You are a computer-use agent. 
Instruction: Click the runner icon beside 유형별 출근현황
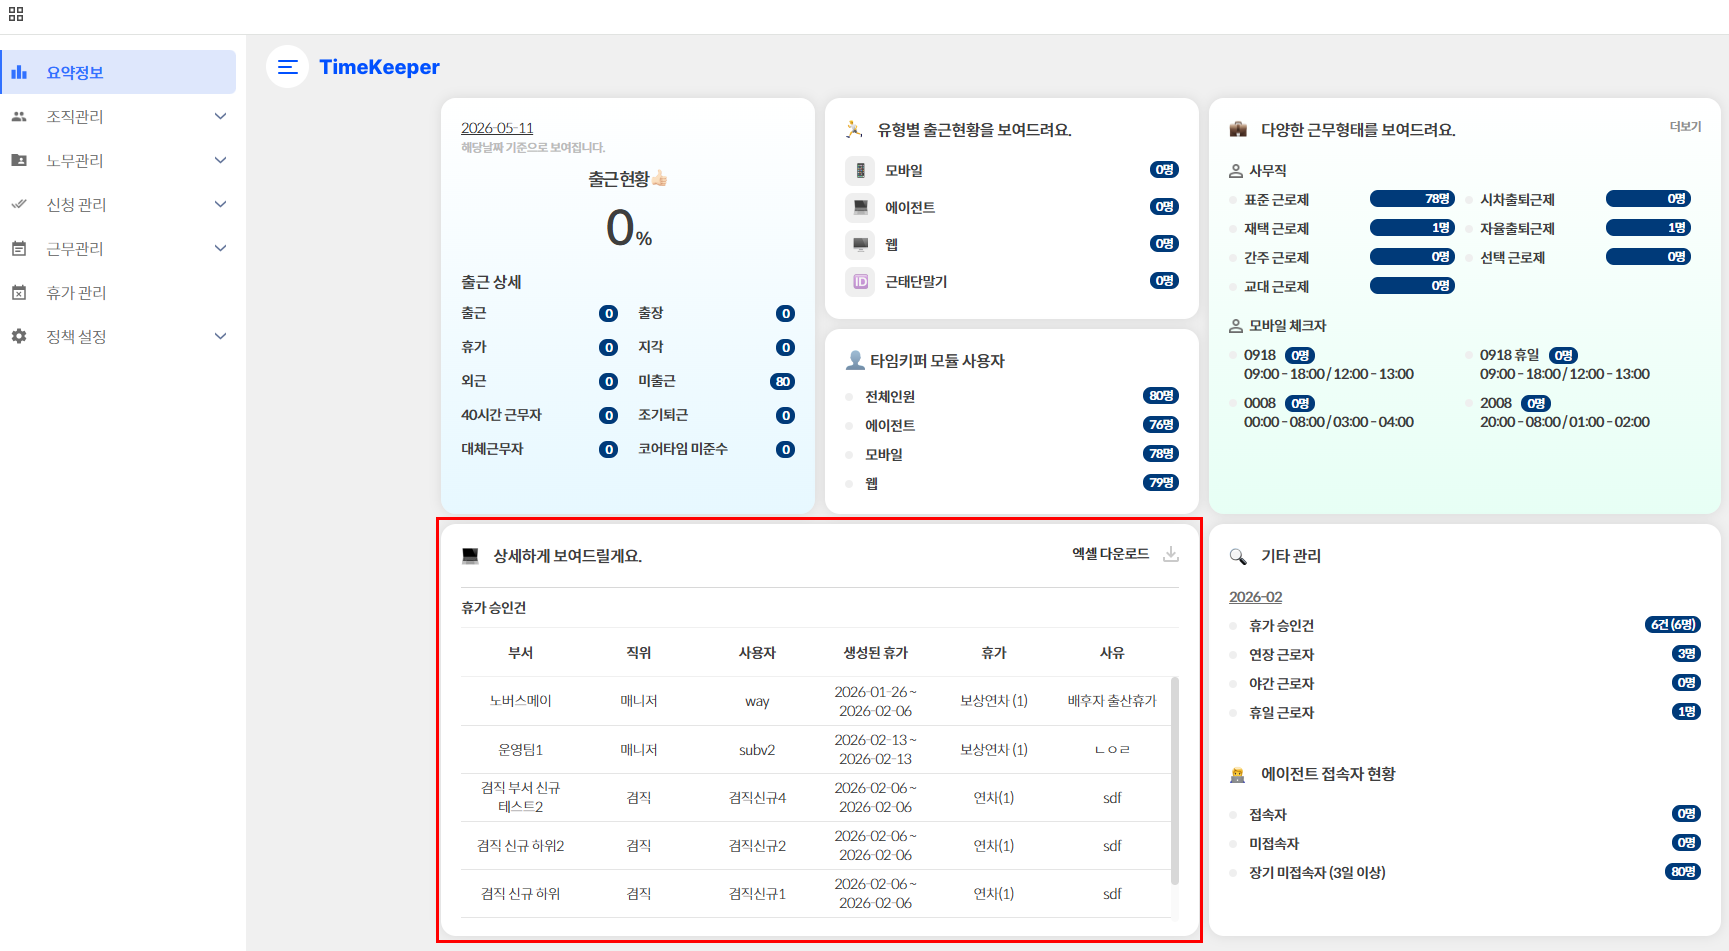854,129
